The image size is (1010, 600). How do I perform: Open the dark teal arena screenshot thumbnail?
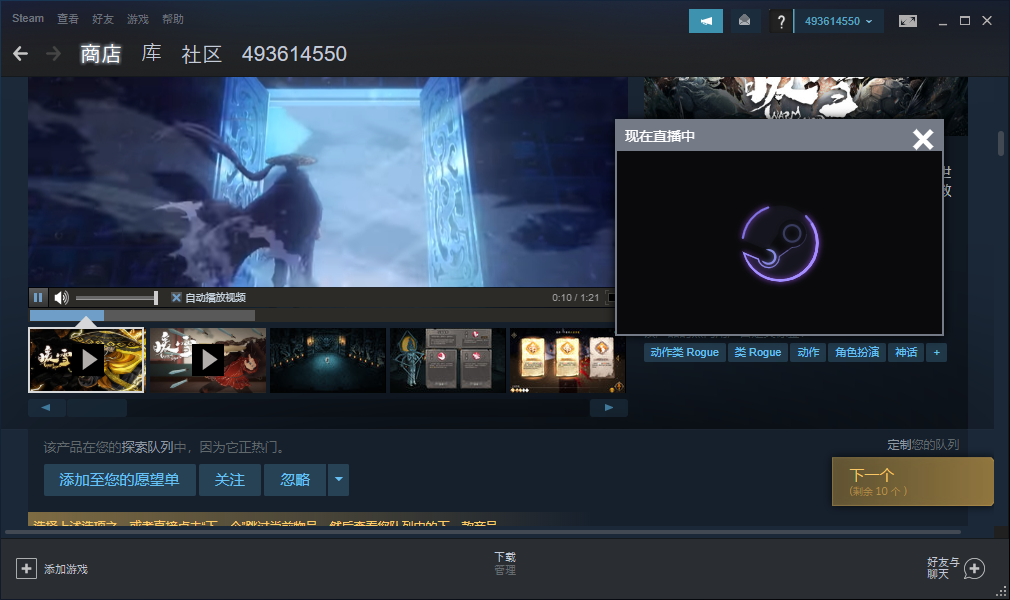(x=328, y=360)
